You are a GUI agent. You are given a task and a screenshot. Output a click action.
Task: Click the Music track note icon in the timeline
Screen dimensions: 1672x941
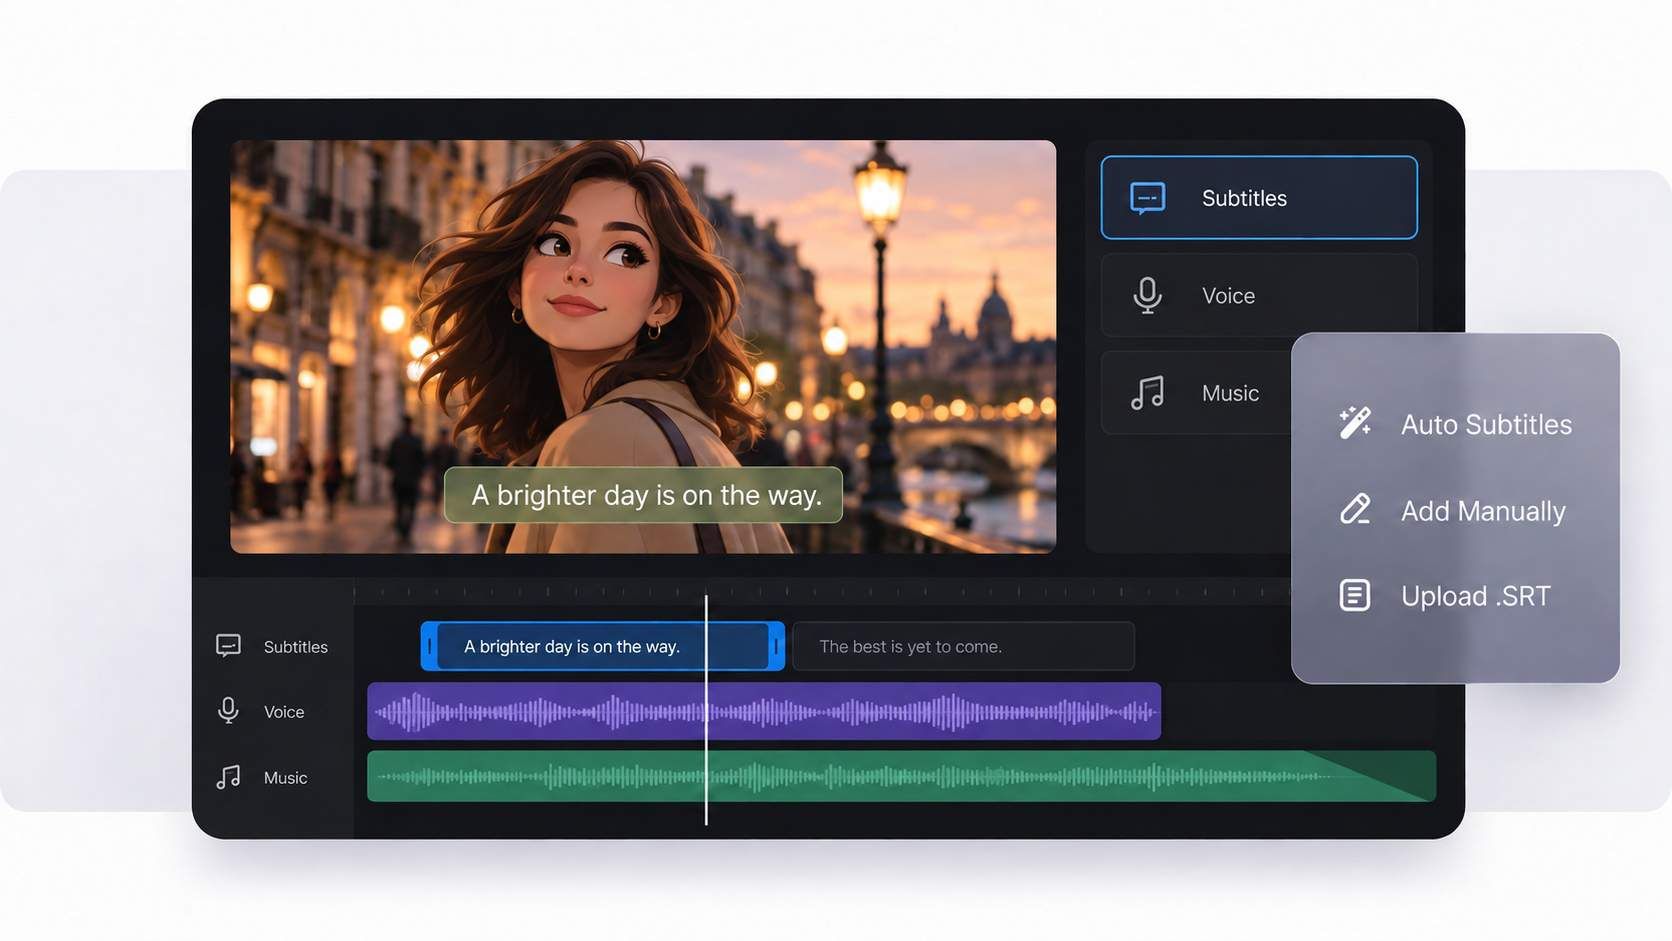tap(228, 777)
